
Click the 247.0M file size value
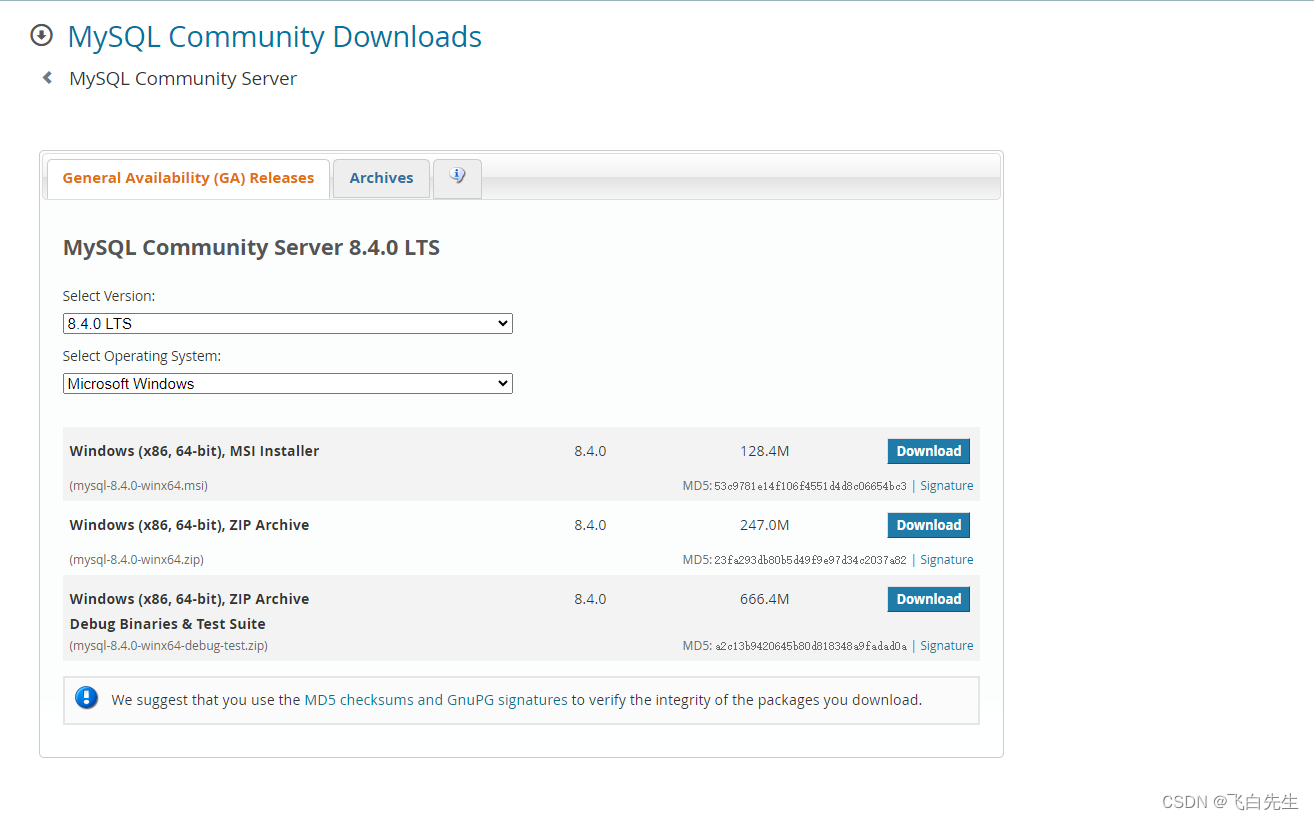click(765, 525)
